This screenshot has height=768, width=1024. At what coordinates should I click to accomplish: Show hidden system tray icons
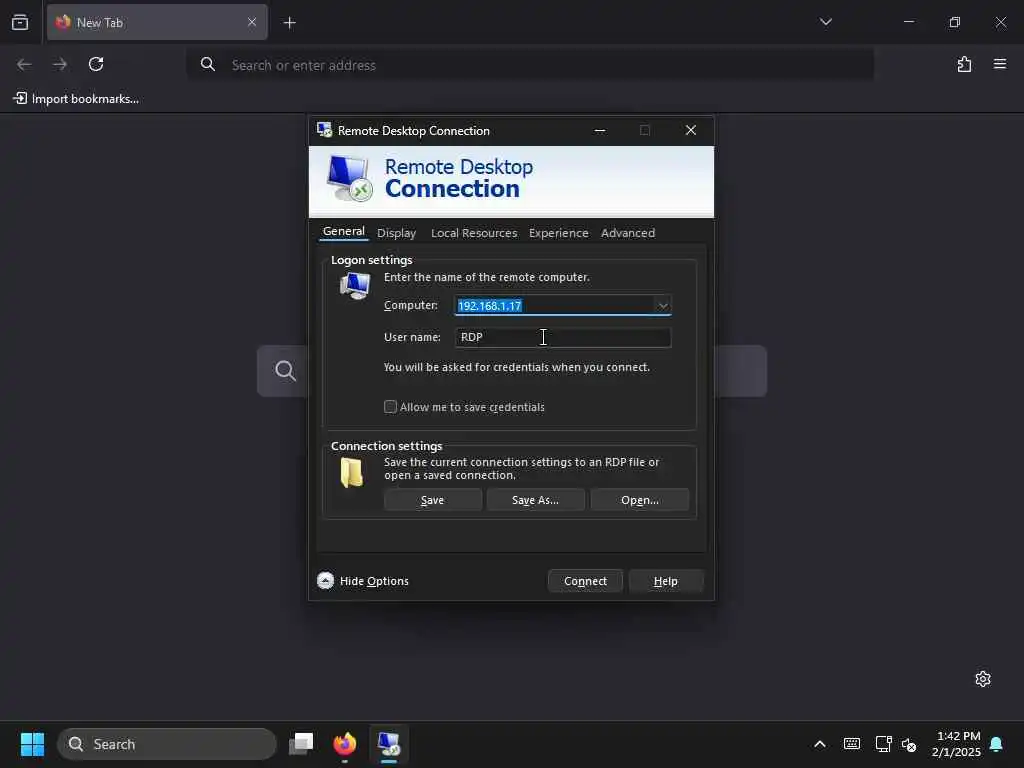click(x=820, y=744)
